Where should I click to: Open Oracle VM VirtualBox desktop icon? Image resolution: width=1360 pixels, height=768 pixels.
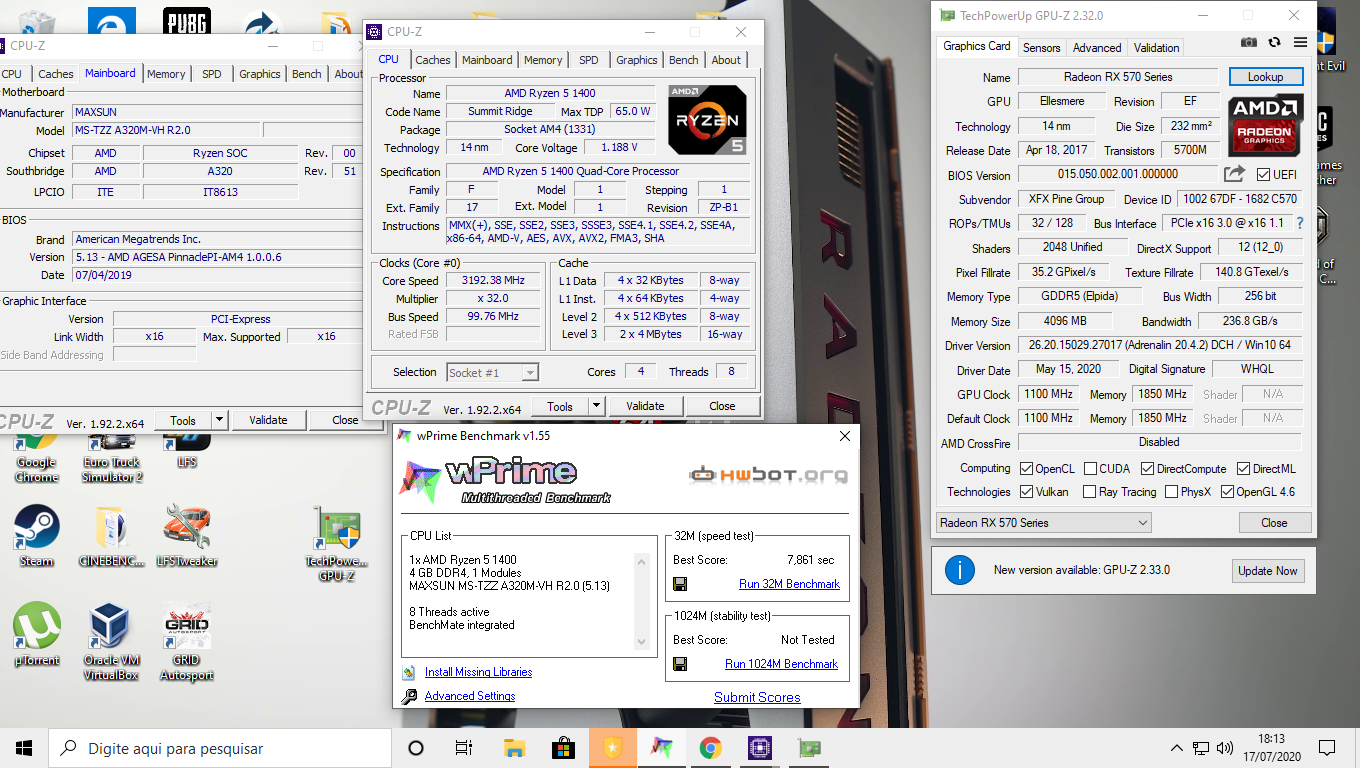[x=112, y=642]
